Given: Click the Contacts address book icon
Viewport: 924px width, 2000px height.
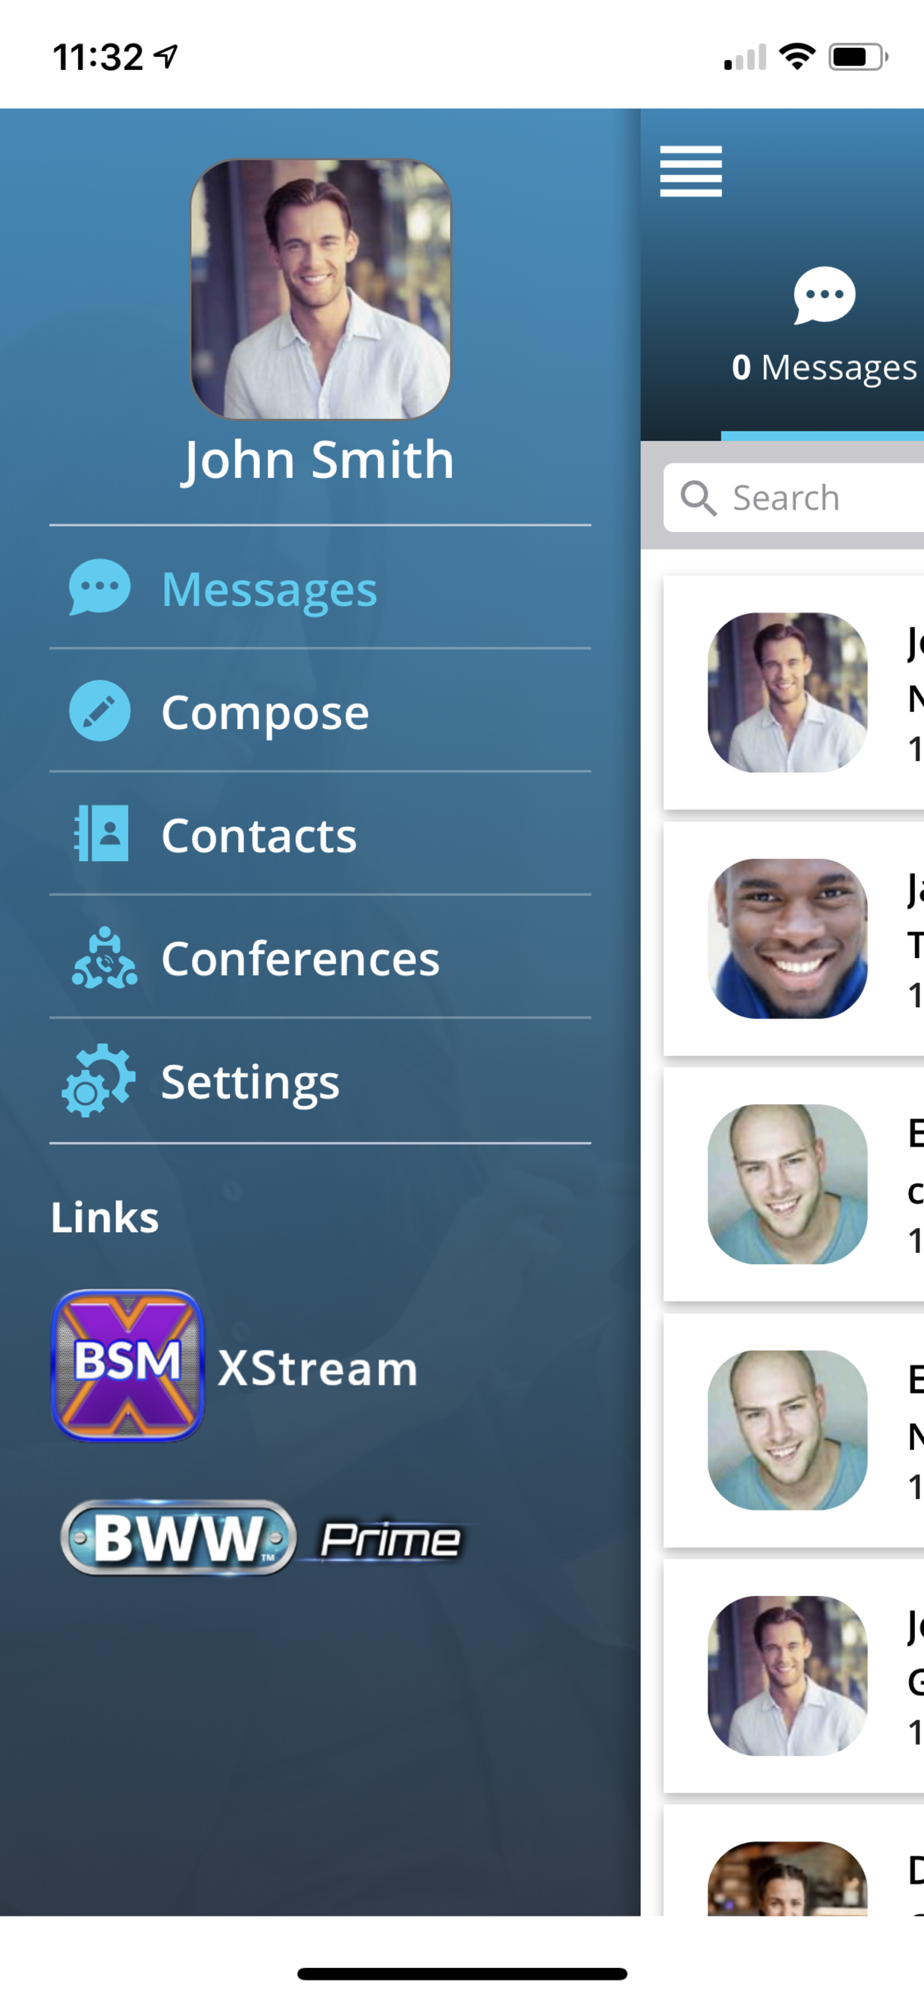Looking at the screenshot, I should coord(101,833).
